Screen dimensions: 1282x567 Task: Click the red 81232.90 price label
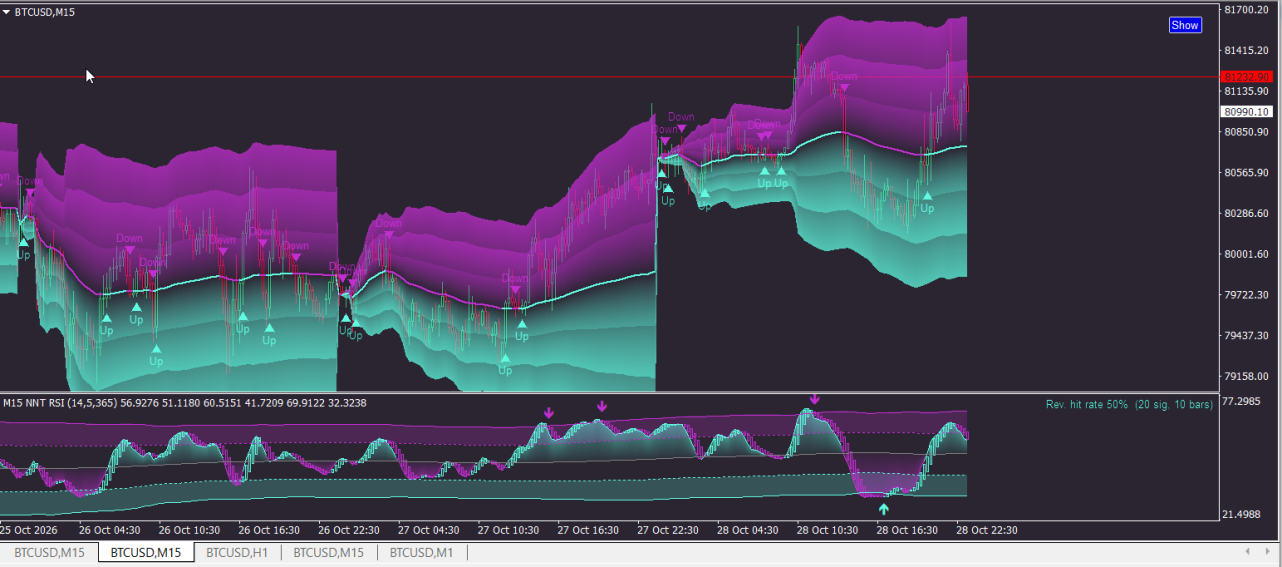(1246, 76)
